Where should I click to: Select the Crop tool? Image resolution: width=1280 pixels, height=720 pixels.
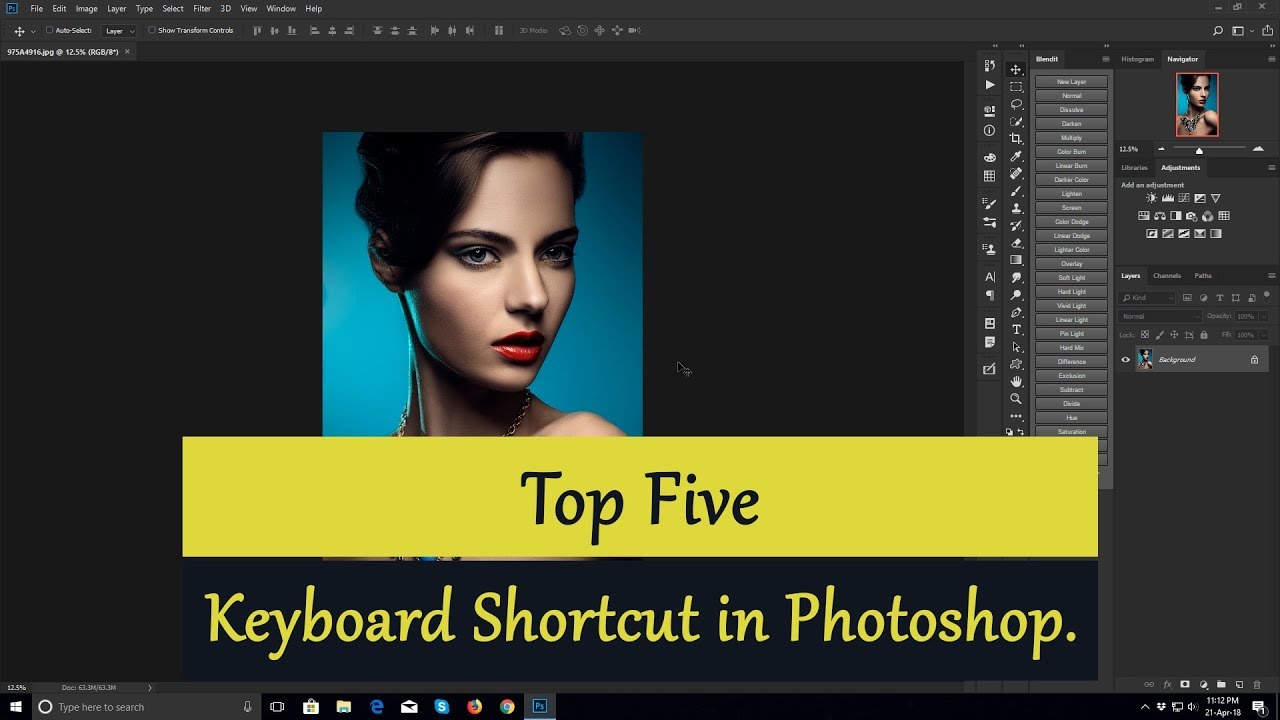click(1016, 139)
